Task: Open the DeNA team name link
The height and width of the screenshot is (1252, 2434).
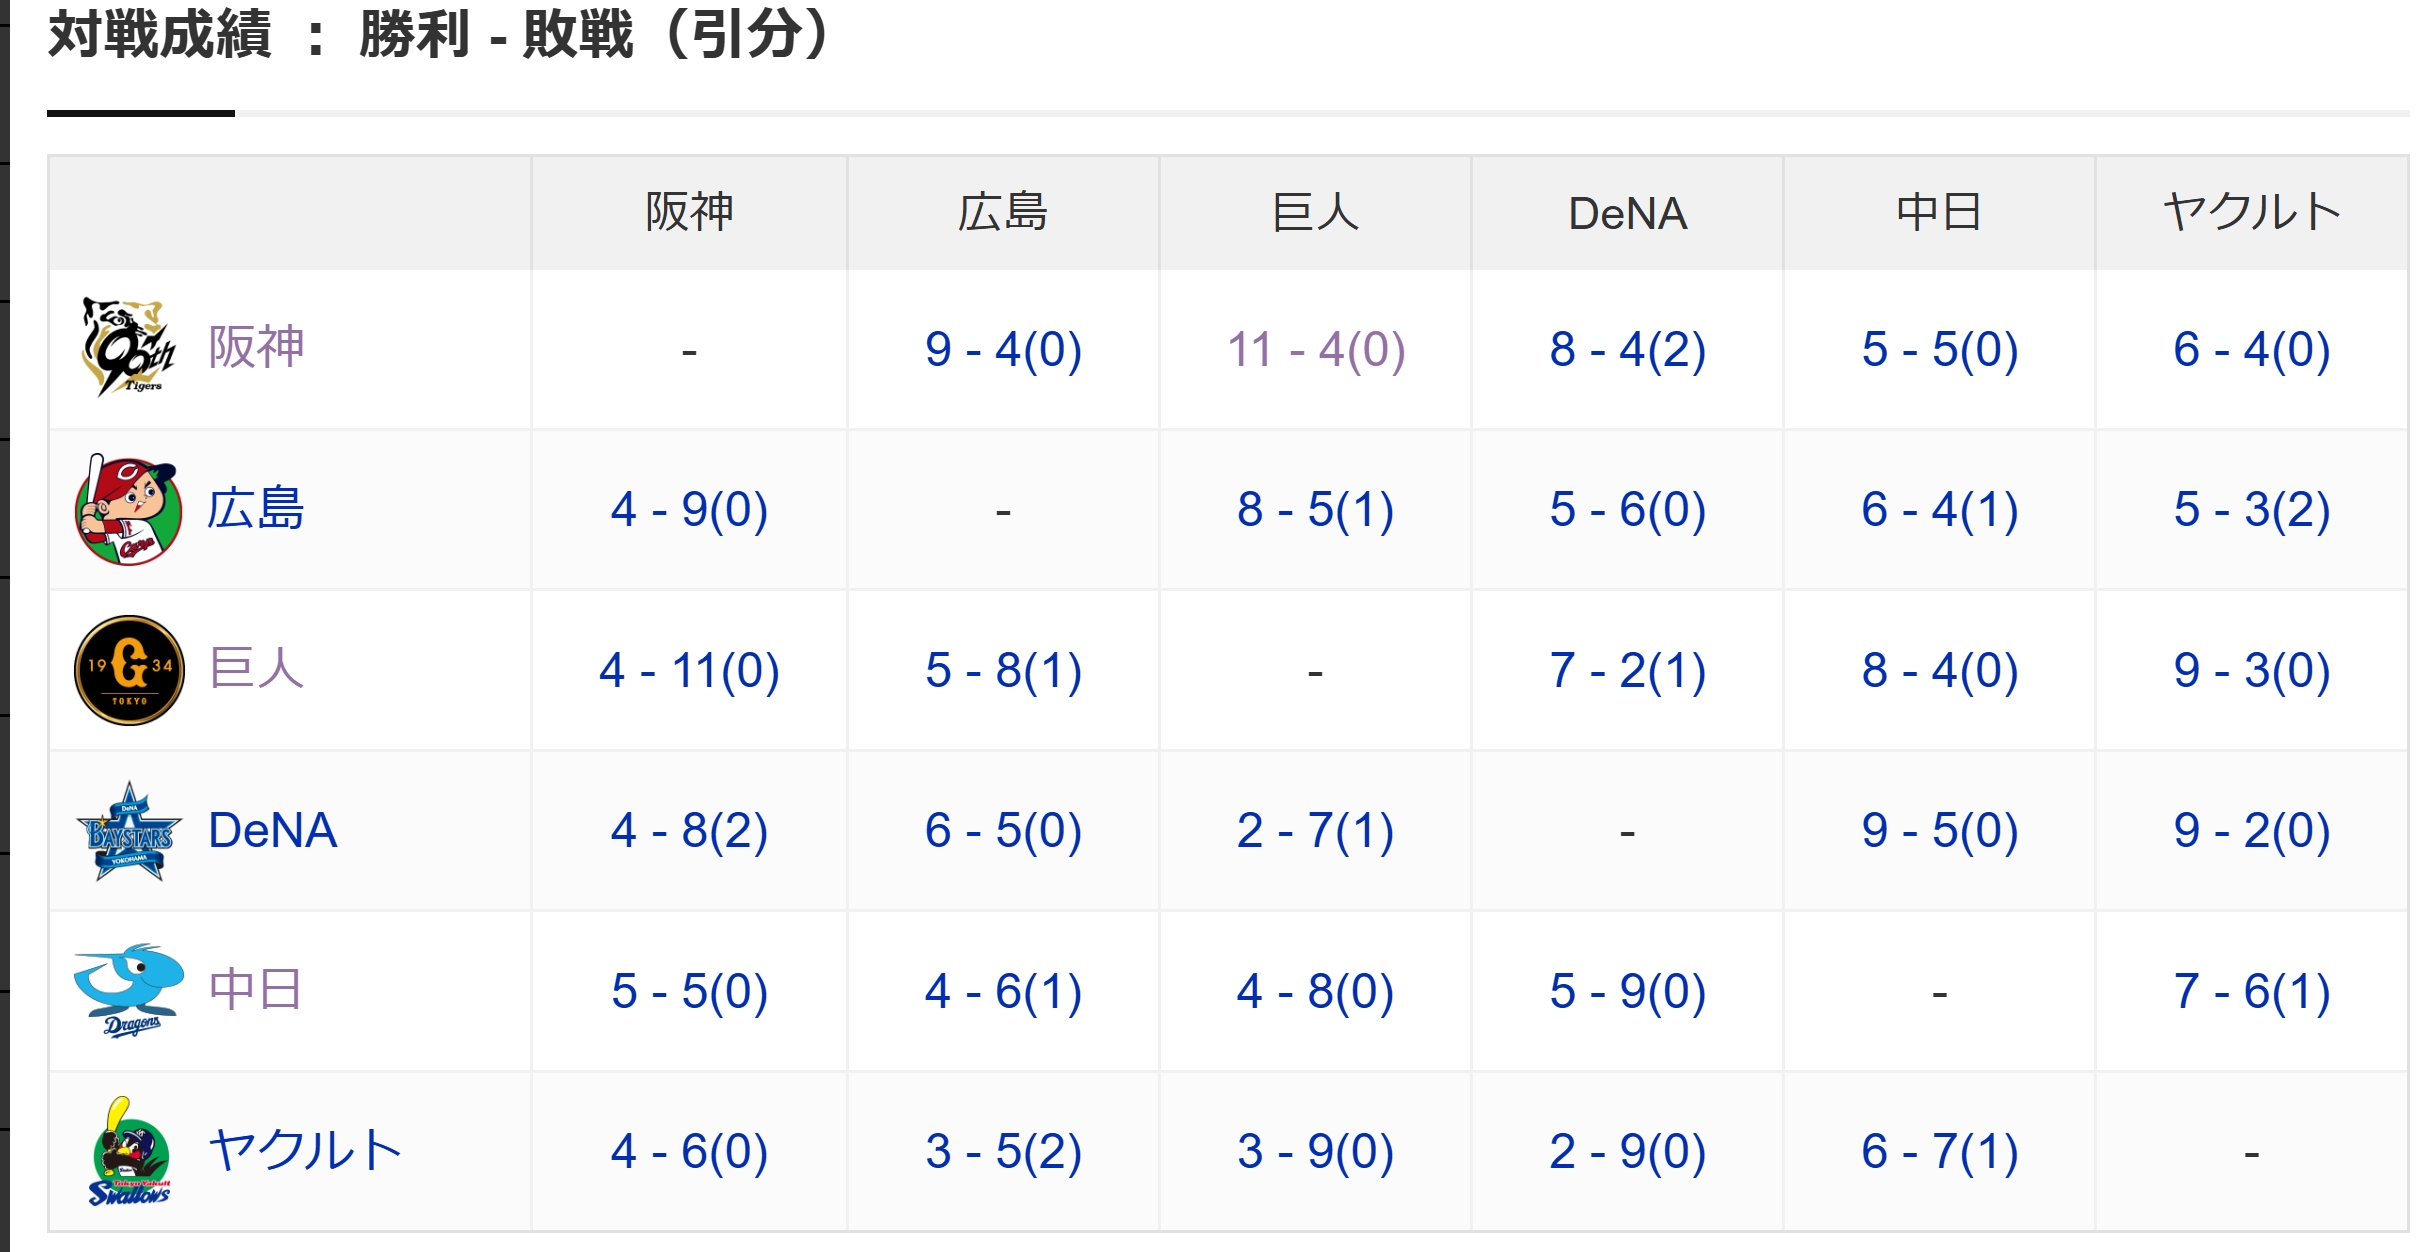Action: point(272,830)
